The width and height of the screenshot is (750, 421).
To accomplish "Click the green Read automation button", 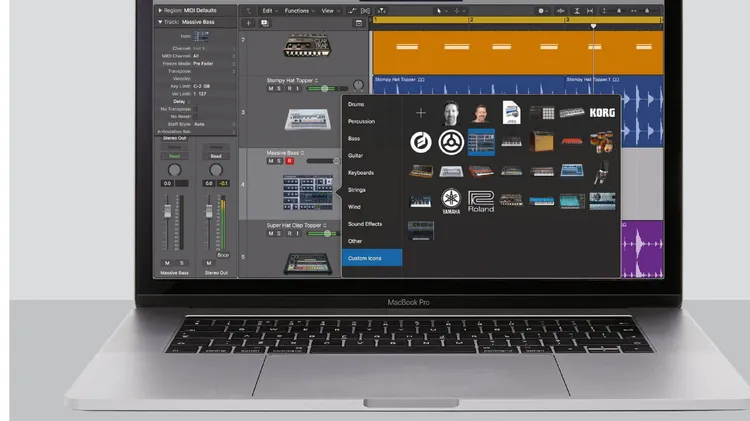I will pos(175,156).
